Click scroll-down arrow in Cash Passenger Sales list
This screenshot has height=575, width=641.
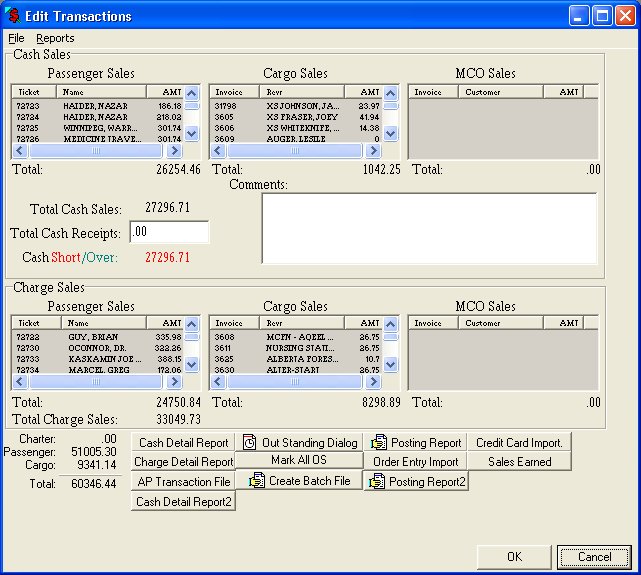click(192, 133)
